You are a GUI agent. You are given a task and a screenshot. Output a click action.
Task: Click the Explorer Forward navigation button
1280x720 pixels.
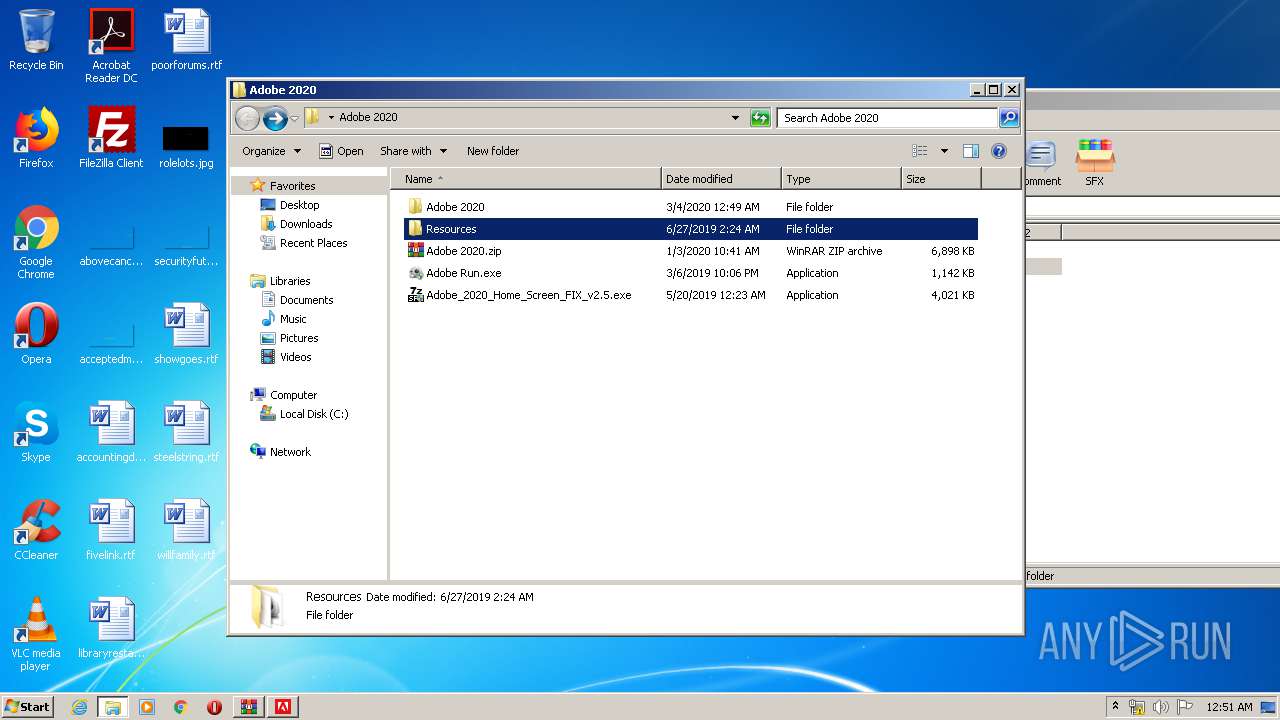pyautogui.click(x=275, y=118)
